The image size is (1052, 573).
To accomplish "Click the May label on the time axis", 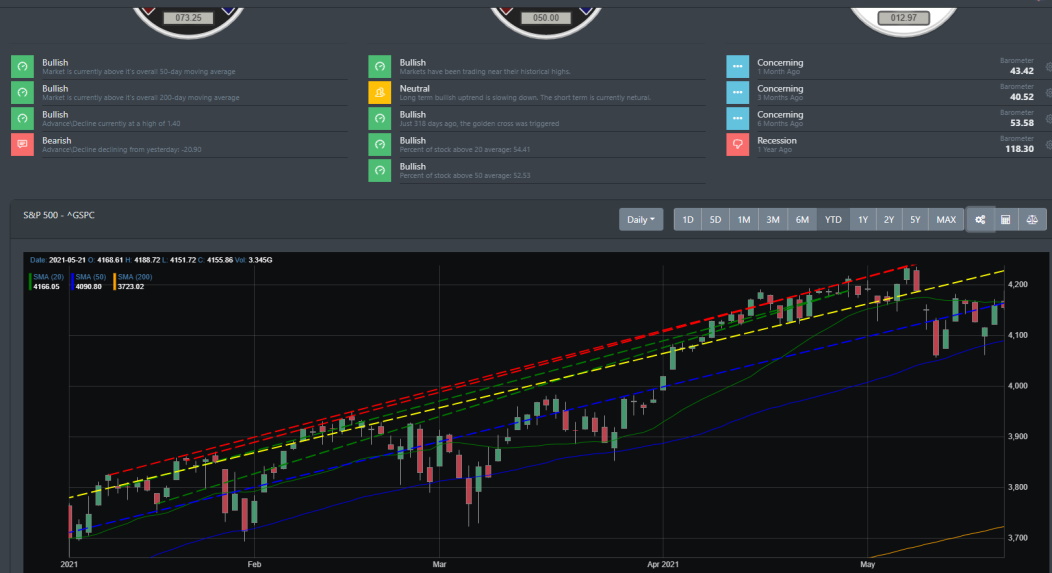I will [x=867, y=564].
